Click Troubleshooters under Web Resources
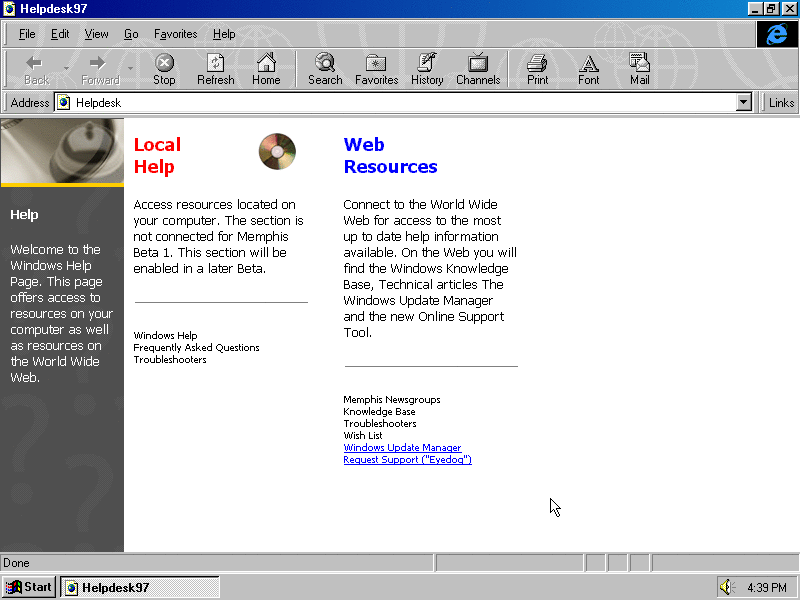 (380, 423)
